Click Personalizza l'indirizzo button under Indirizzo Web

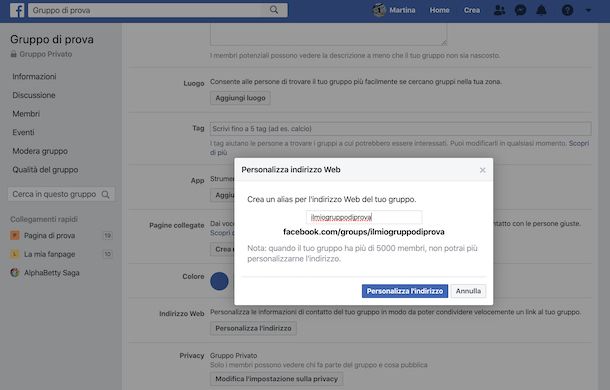pos(253,329)
